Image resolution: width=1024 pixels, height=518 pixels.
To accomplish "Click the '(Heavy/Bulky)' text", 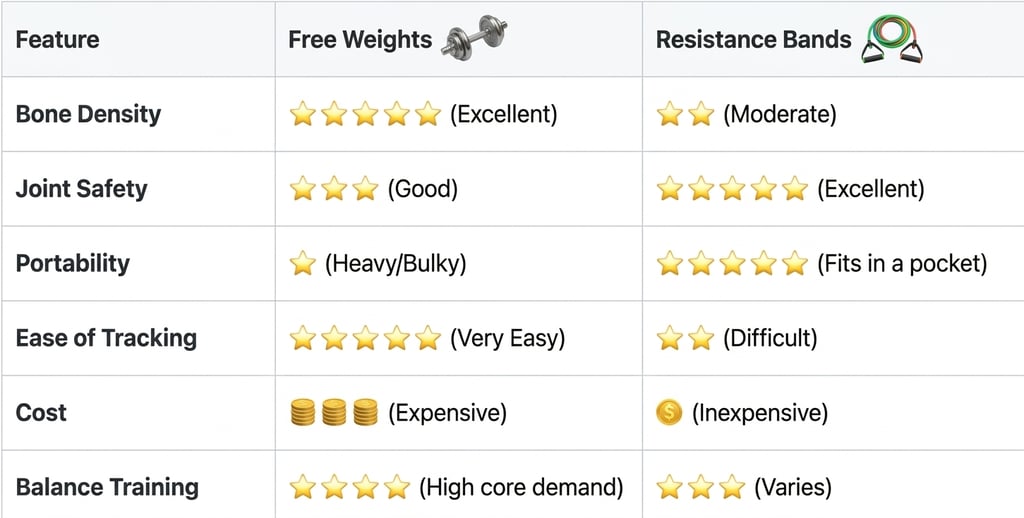I will (396, 264).
